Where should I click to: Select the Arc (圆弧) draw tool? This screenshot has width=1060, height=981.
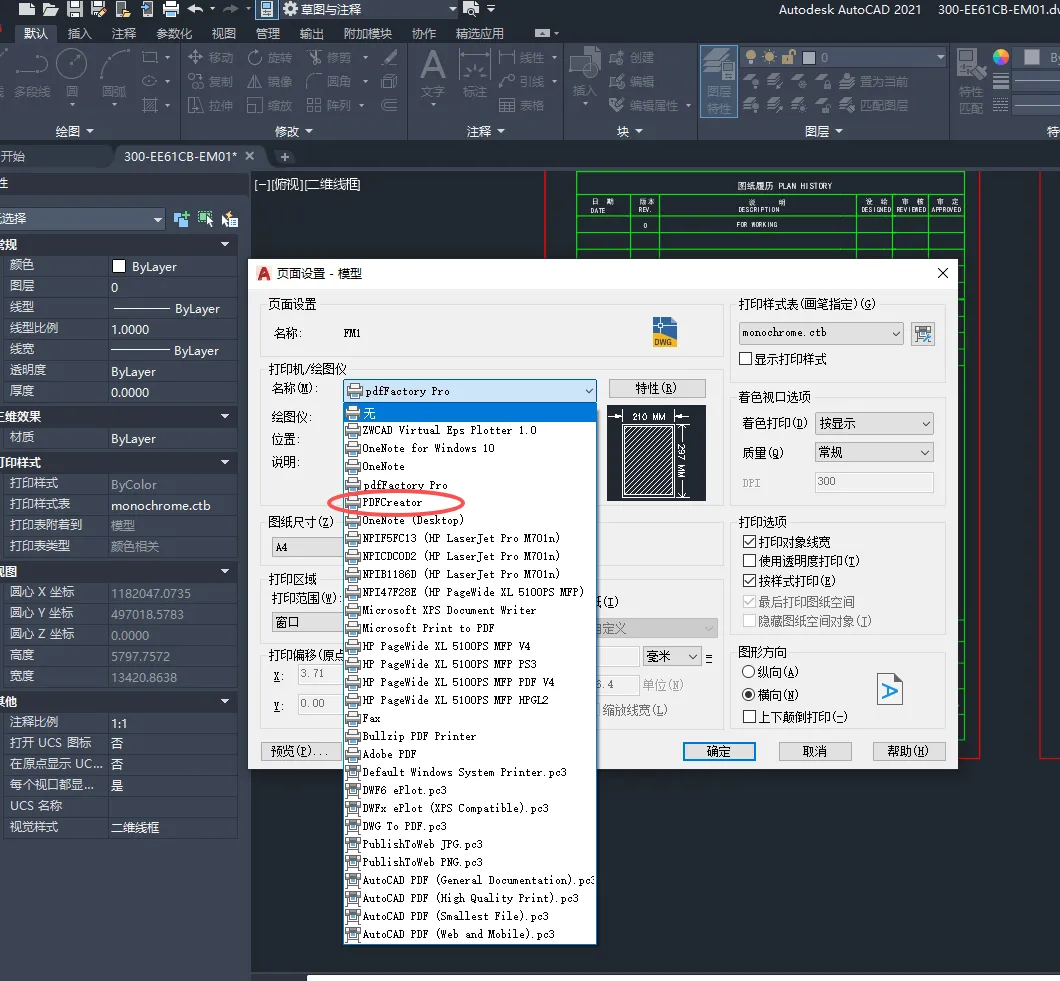(x=114, y=73)
